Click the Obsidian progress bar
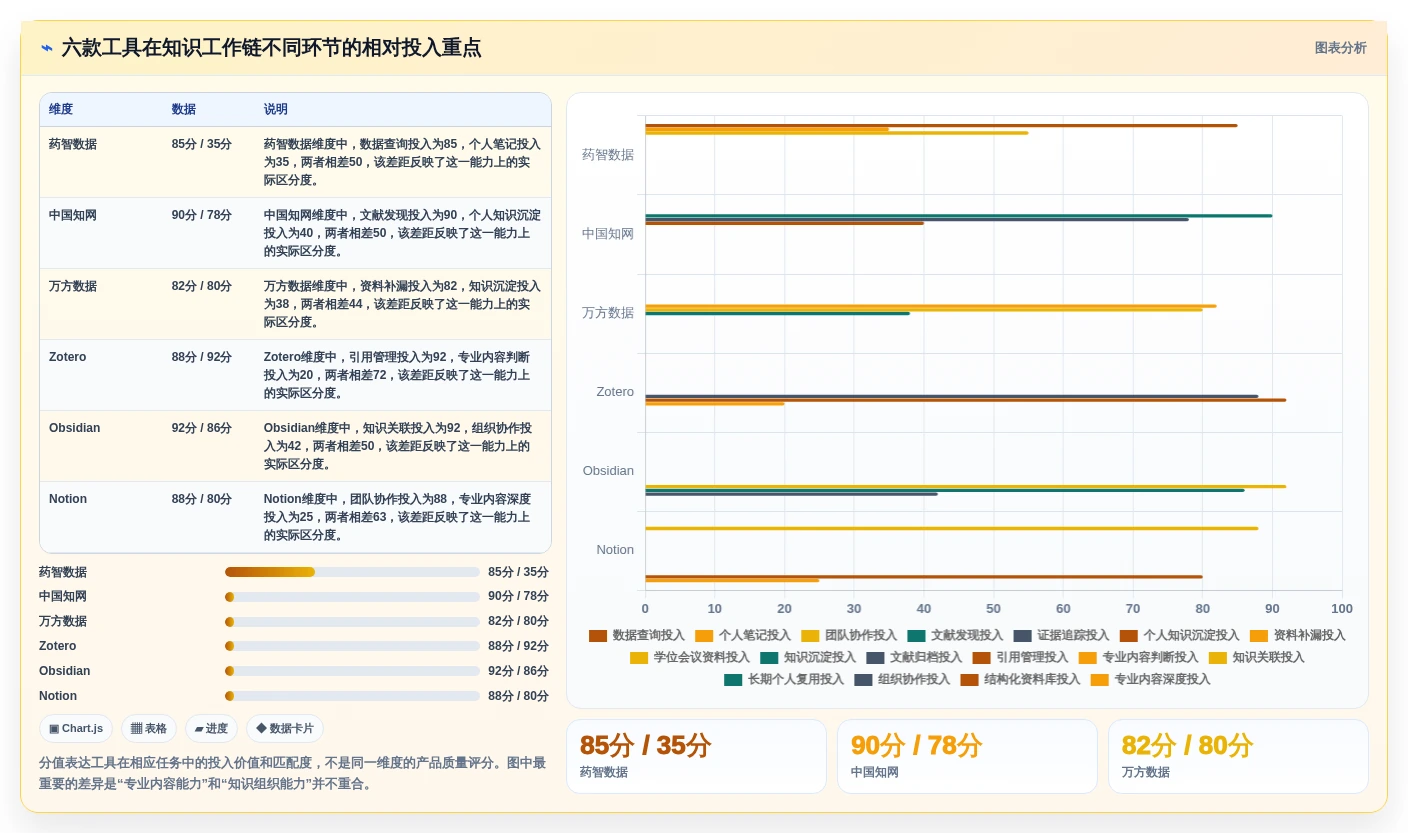1408x833 pixels. (352, 671)
